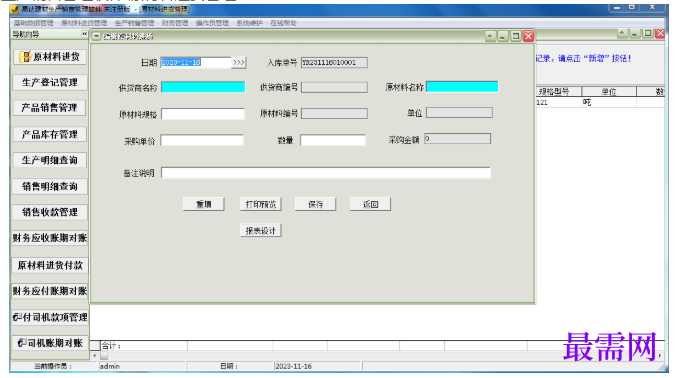Image resolution: width=675 pixels, height=378 pixels.
Task: Click the 备注说明 remarks field
Action: click(325, 173)
